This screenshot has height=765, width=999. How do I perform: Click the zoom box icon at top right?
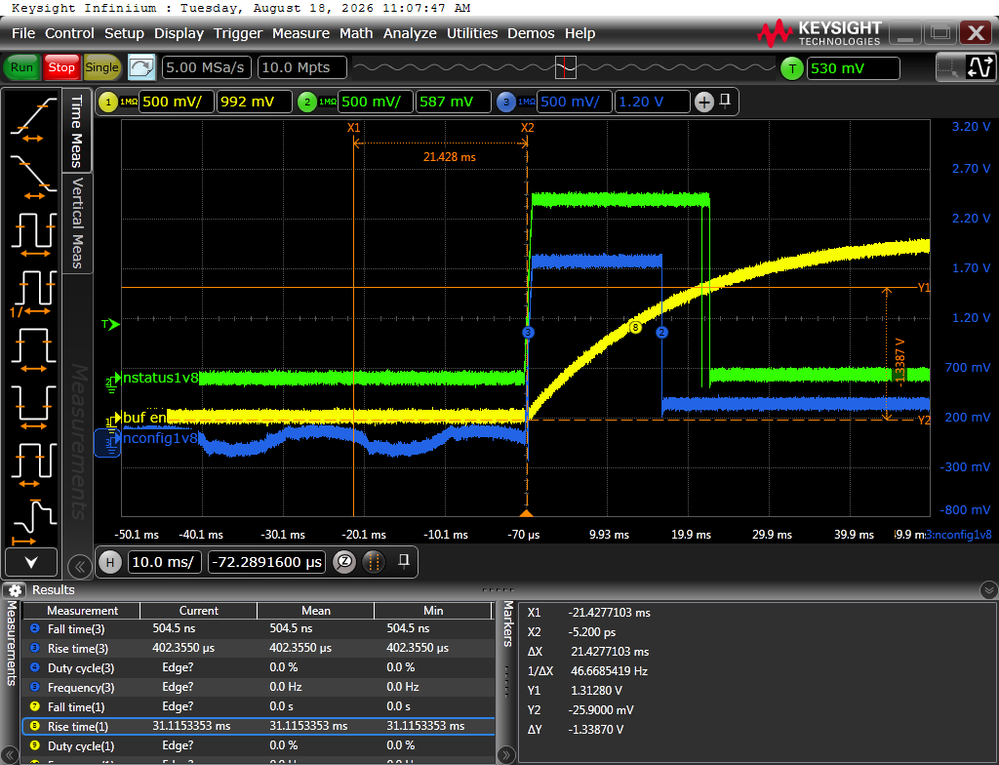[948, 68]
